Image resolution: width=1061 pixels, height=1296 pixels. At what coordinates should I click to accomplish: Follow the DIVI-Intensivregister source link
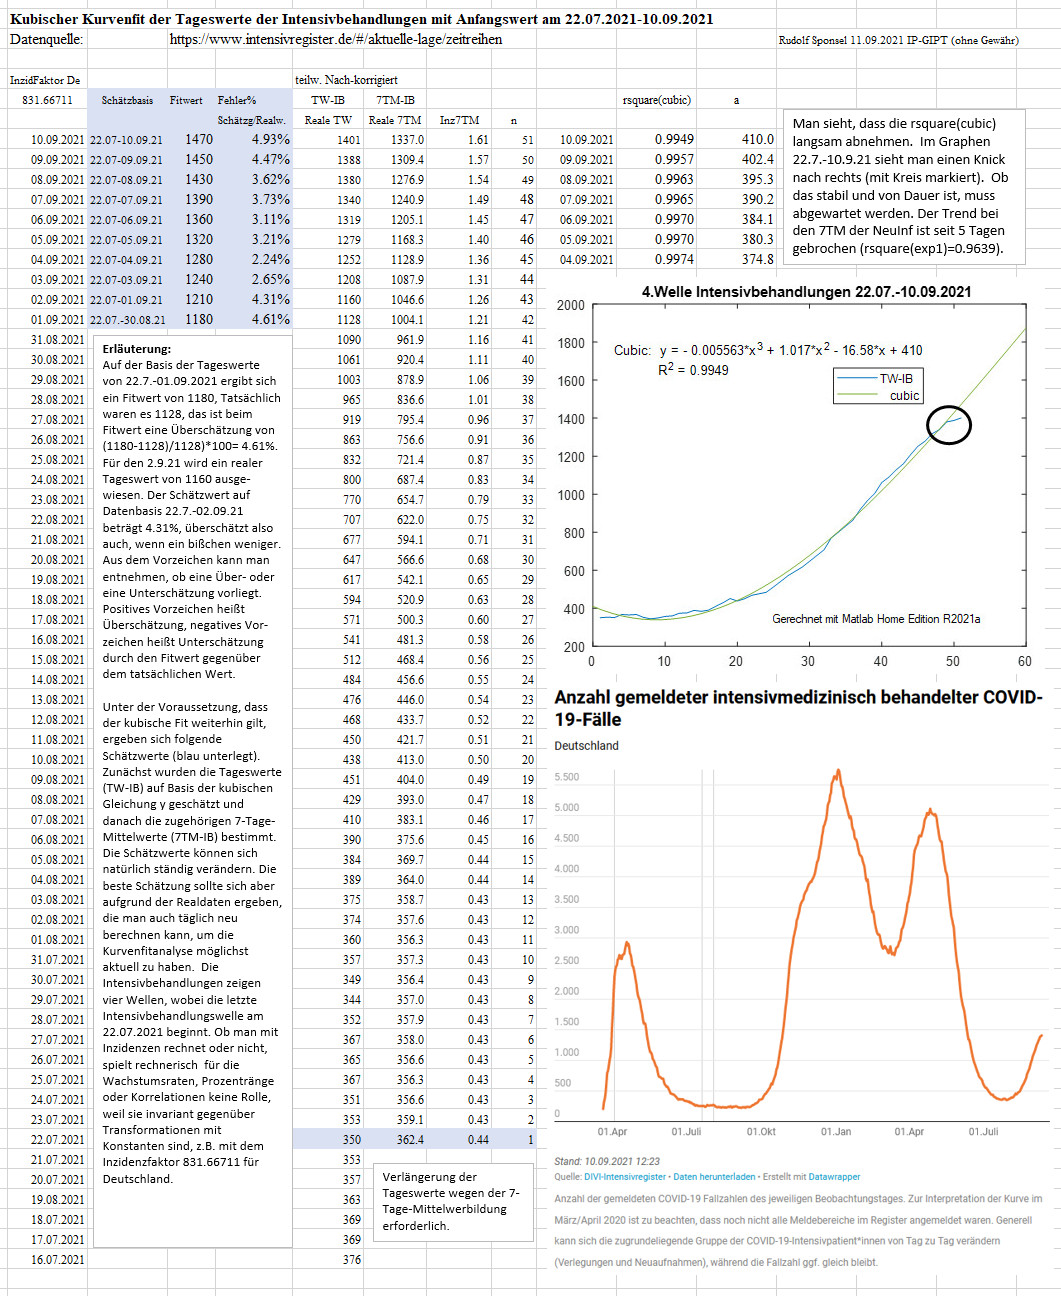pyautogui.click(x=625, y=1177)
